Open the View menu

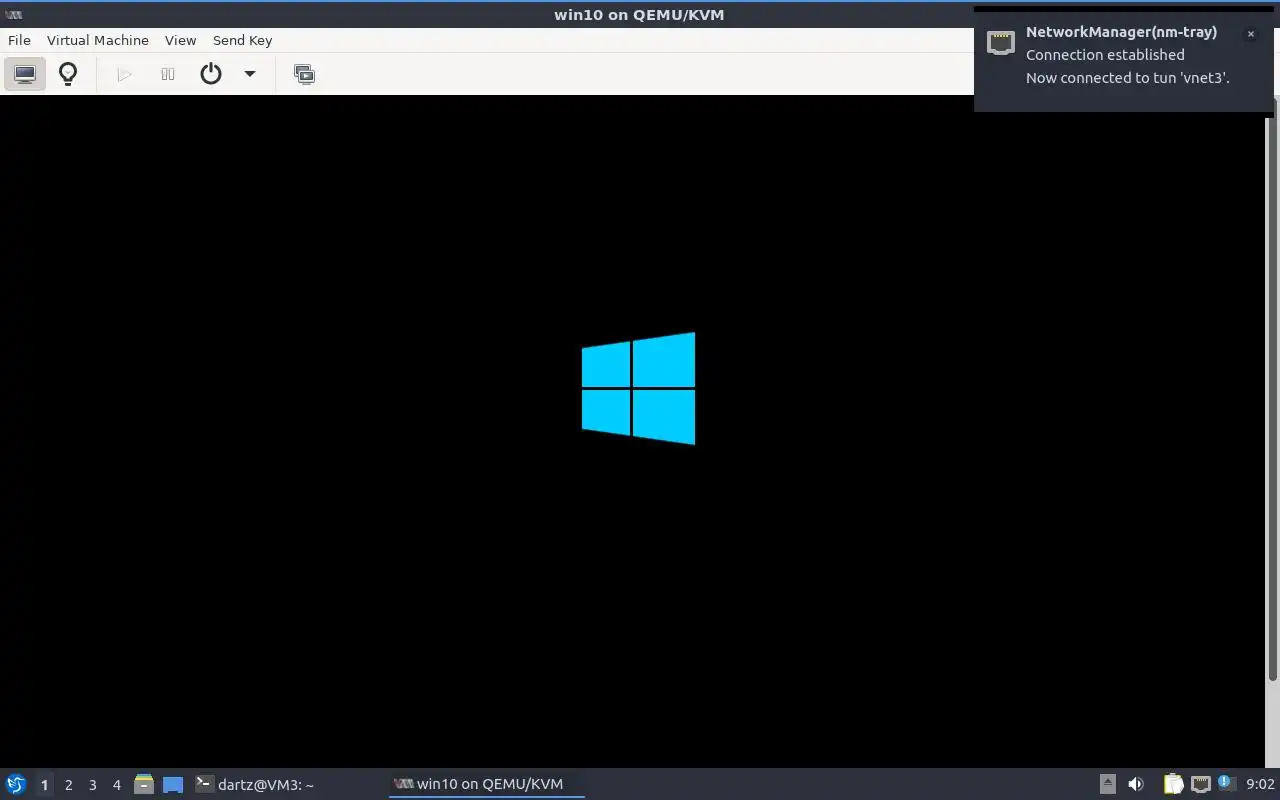(x=180, y=40)
